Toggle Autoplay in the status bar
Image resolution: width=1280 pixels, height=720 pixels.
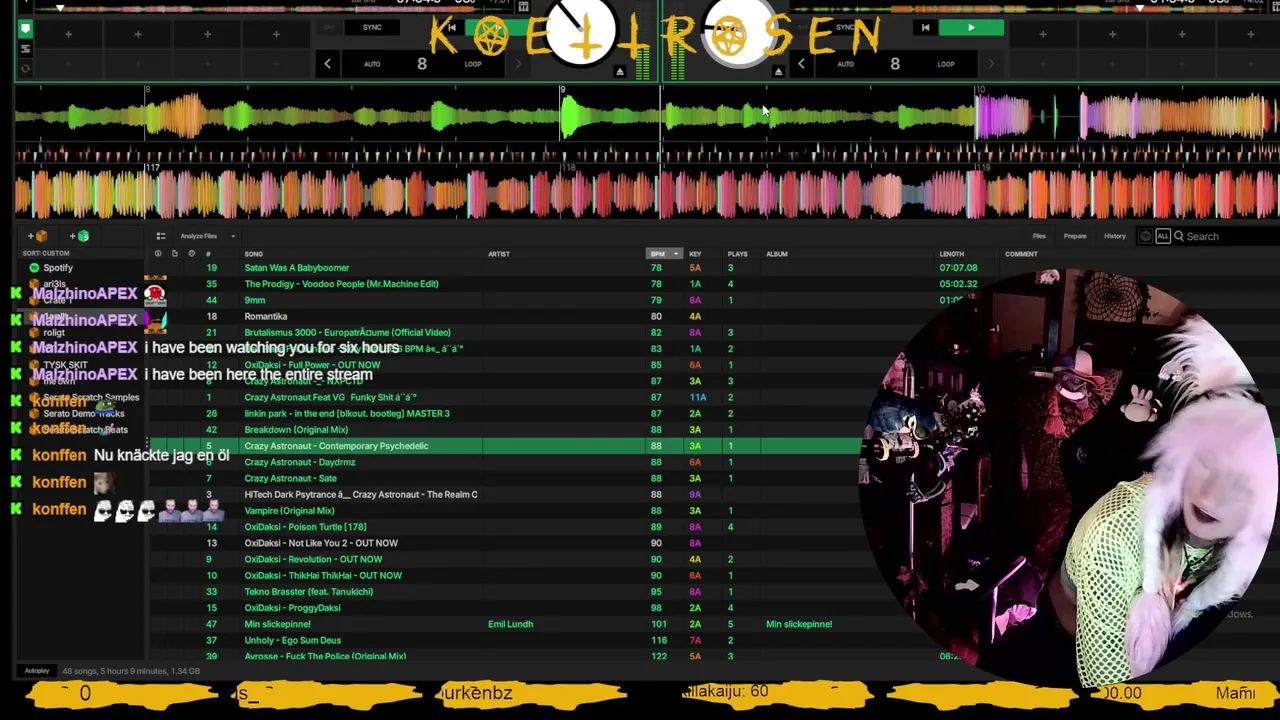pos(36,671)
